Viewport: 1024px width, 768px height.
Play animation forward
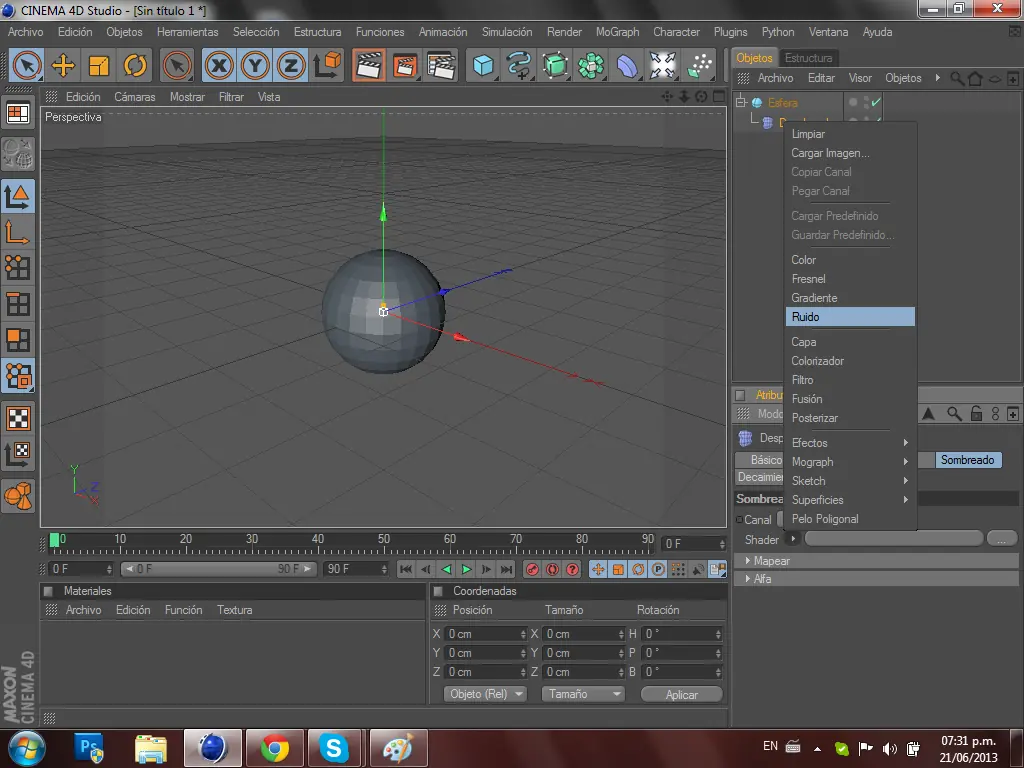tap(466, 569)
